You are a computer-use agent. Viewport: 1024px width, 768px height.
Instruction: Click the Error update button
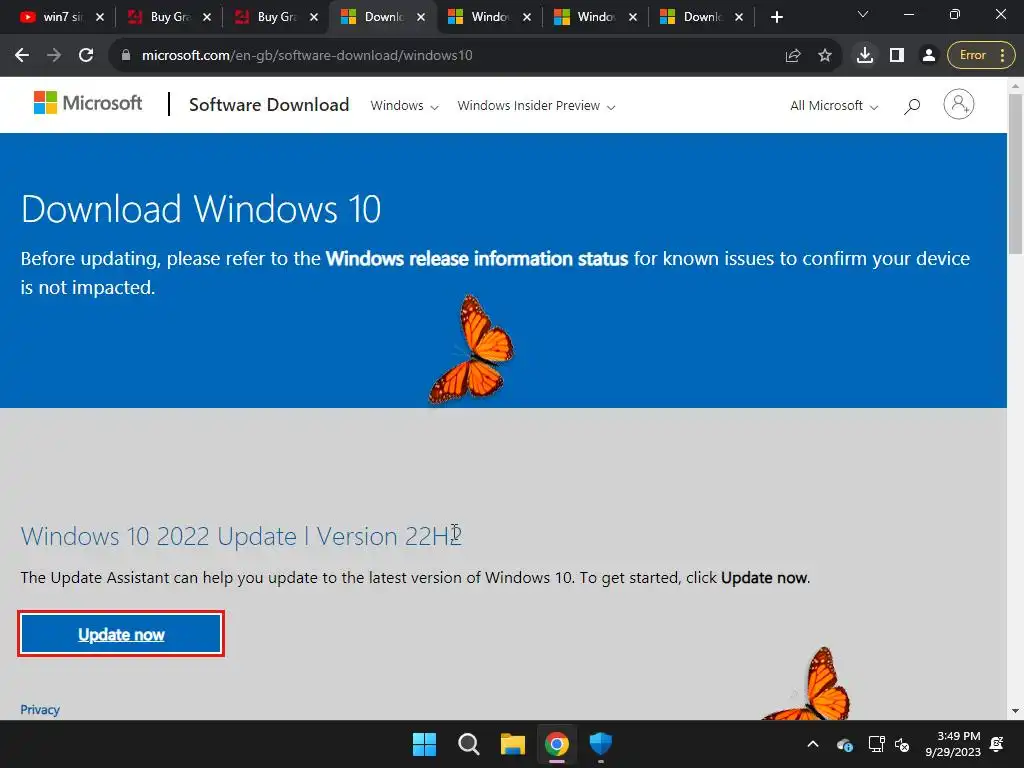pos(981,56)
